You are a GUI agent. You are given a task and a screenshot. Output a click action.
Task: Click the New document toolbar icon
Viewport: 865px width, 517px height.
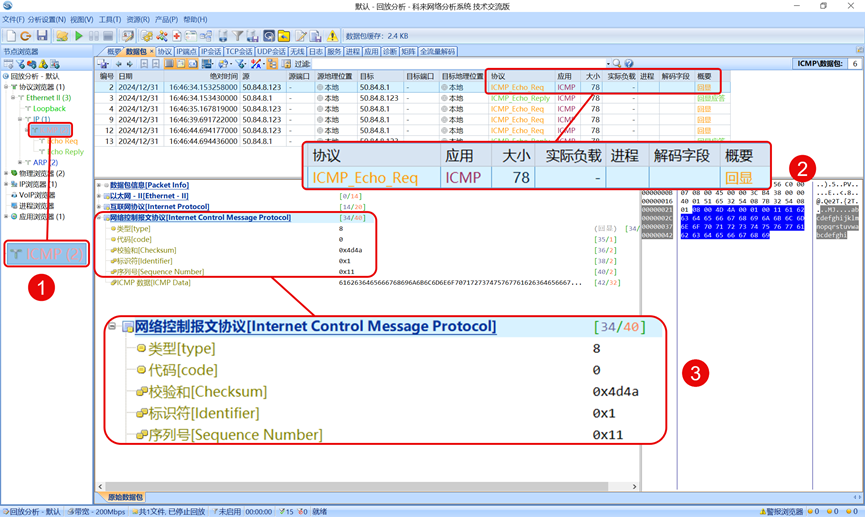coord(11,36)
